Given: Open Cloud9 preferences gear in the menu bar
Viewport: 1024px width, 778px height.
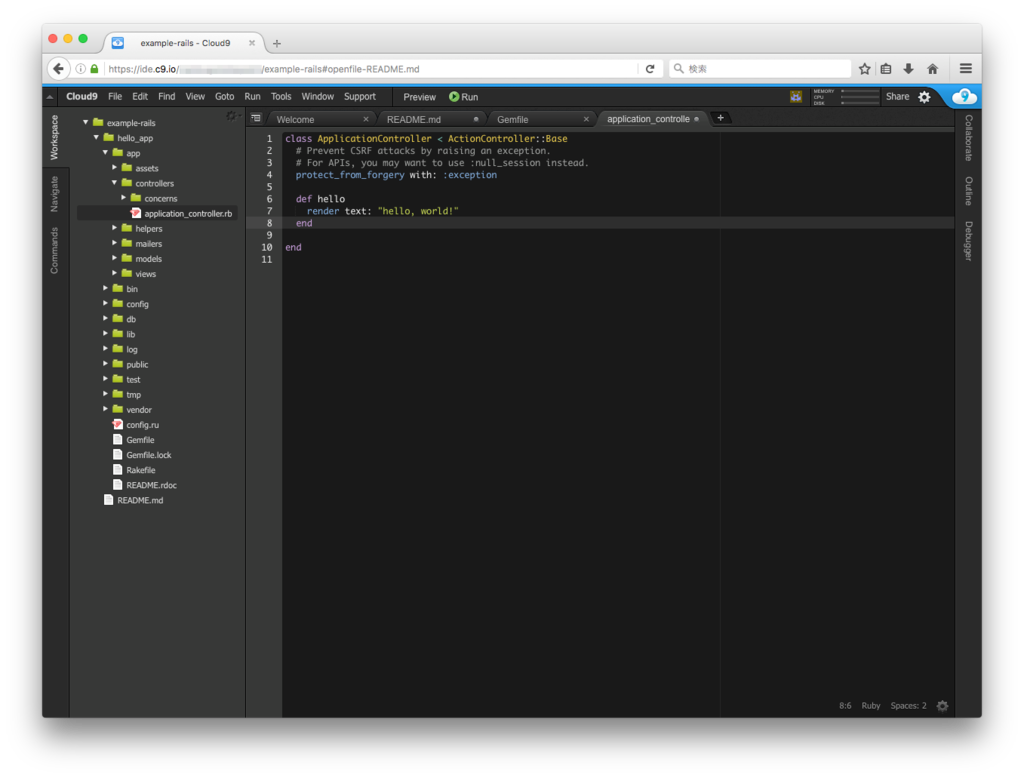Looking at the screenshot, I should point(924,97).
